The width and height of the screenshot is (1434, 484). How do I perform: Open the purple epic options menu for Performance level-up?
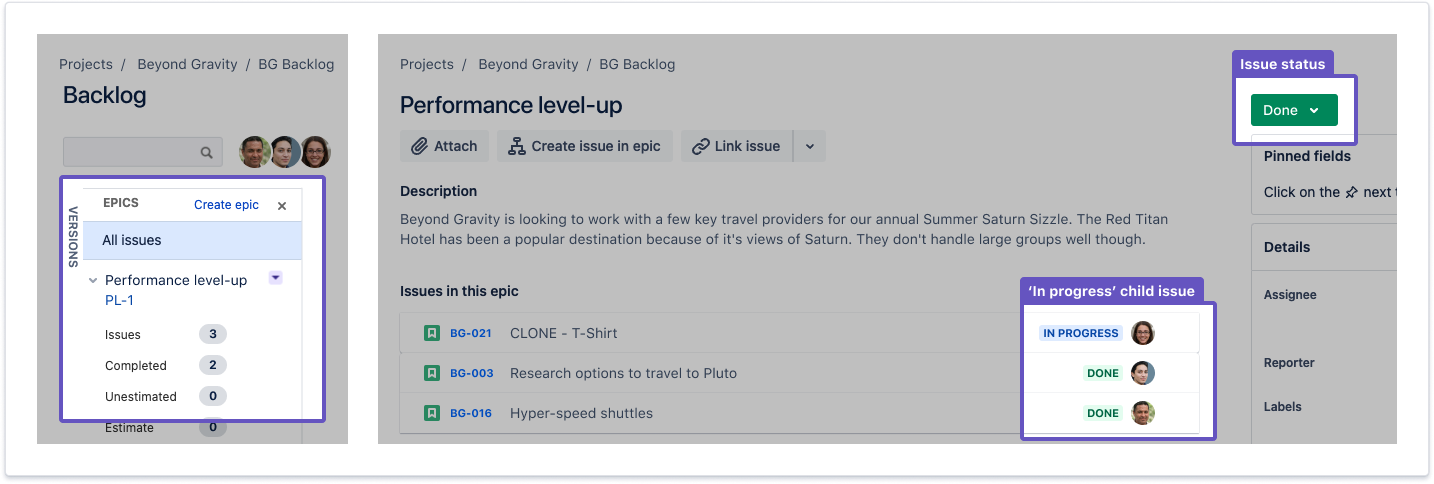tap(276, 278)
